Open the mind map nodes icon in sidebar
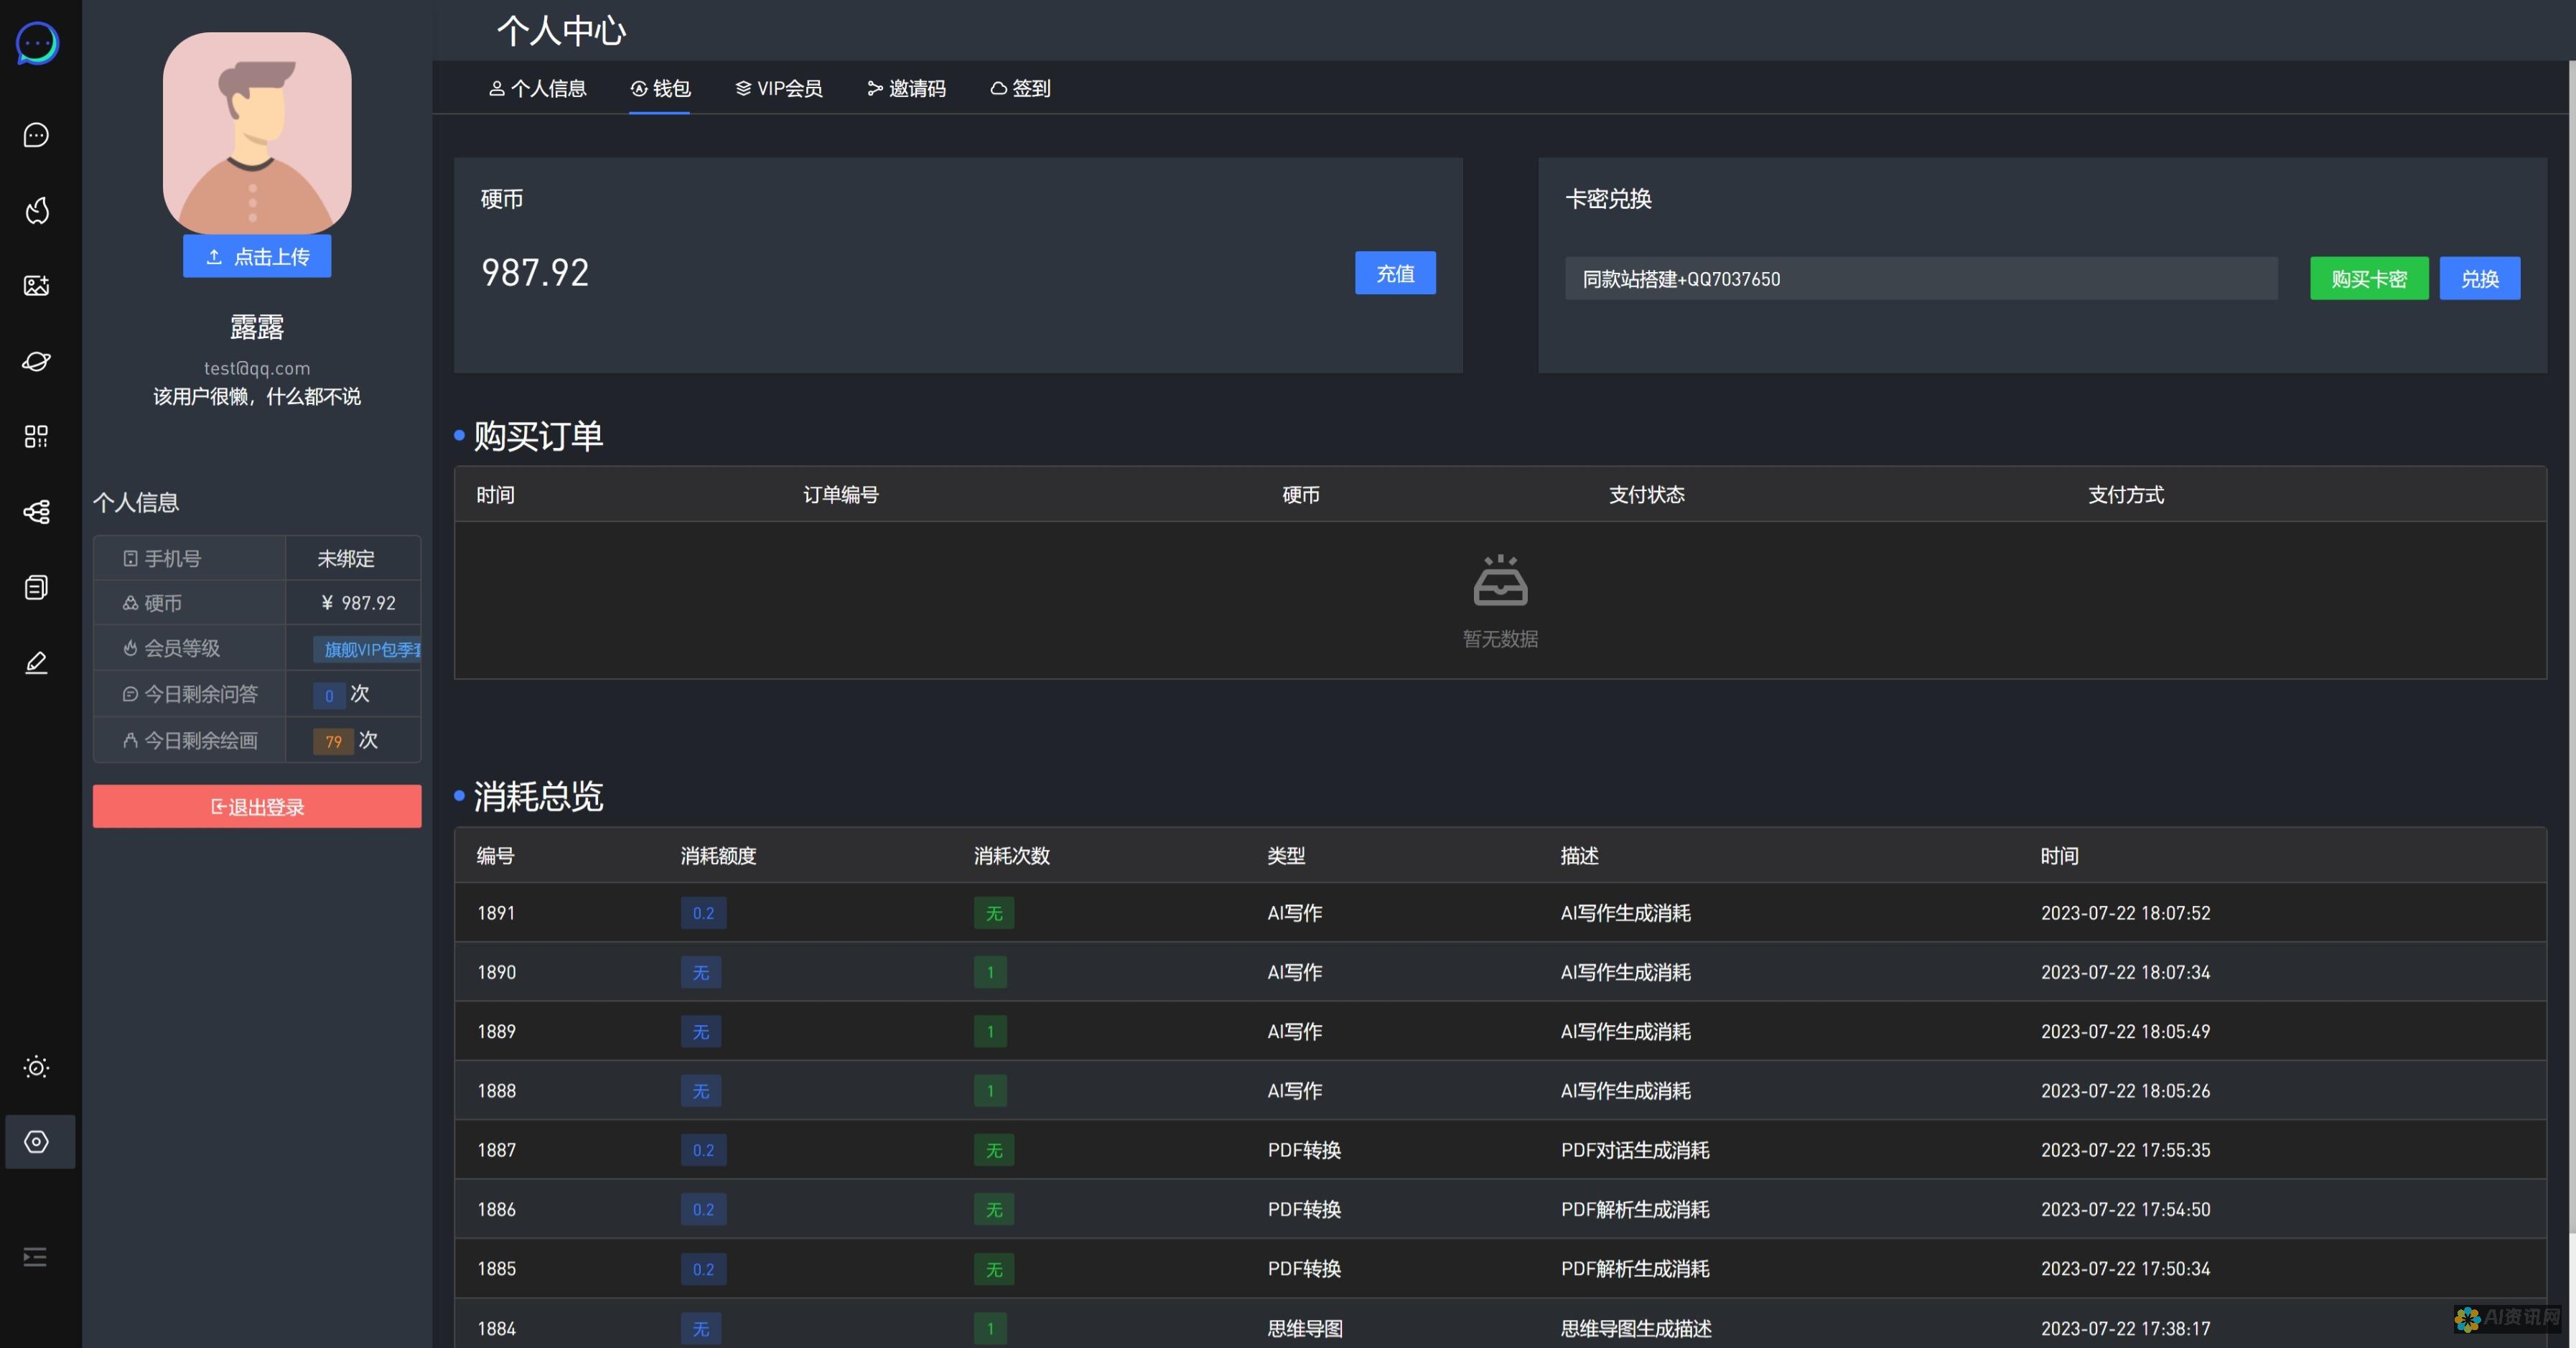This screenshot has width=2576, height=1348. tap(36, 512)
